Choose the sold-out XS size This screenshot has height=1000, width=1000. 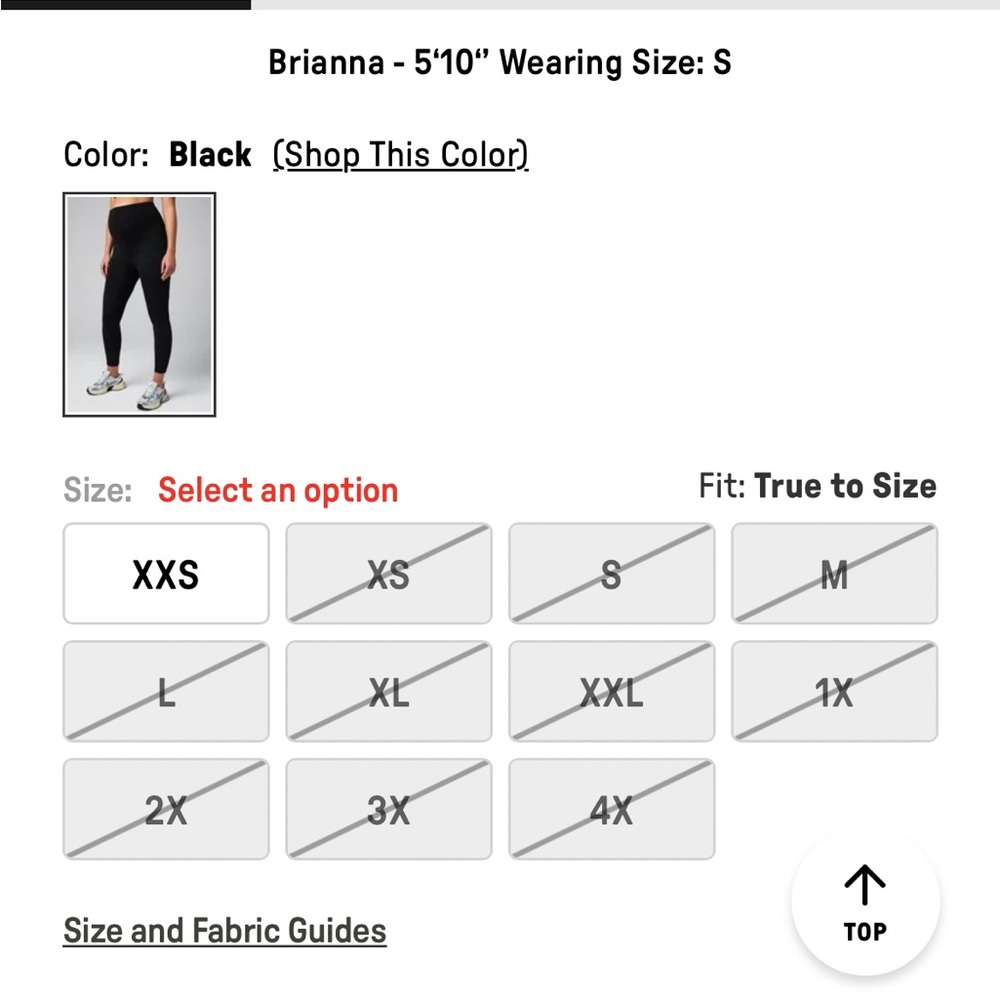tap(388, 574)
